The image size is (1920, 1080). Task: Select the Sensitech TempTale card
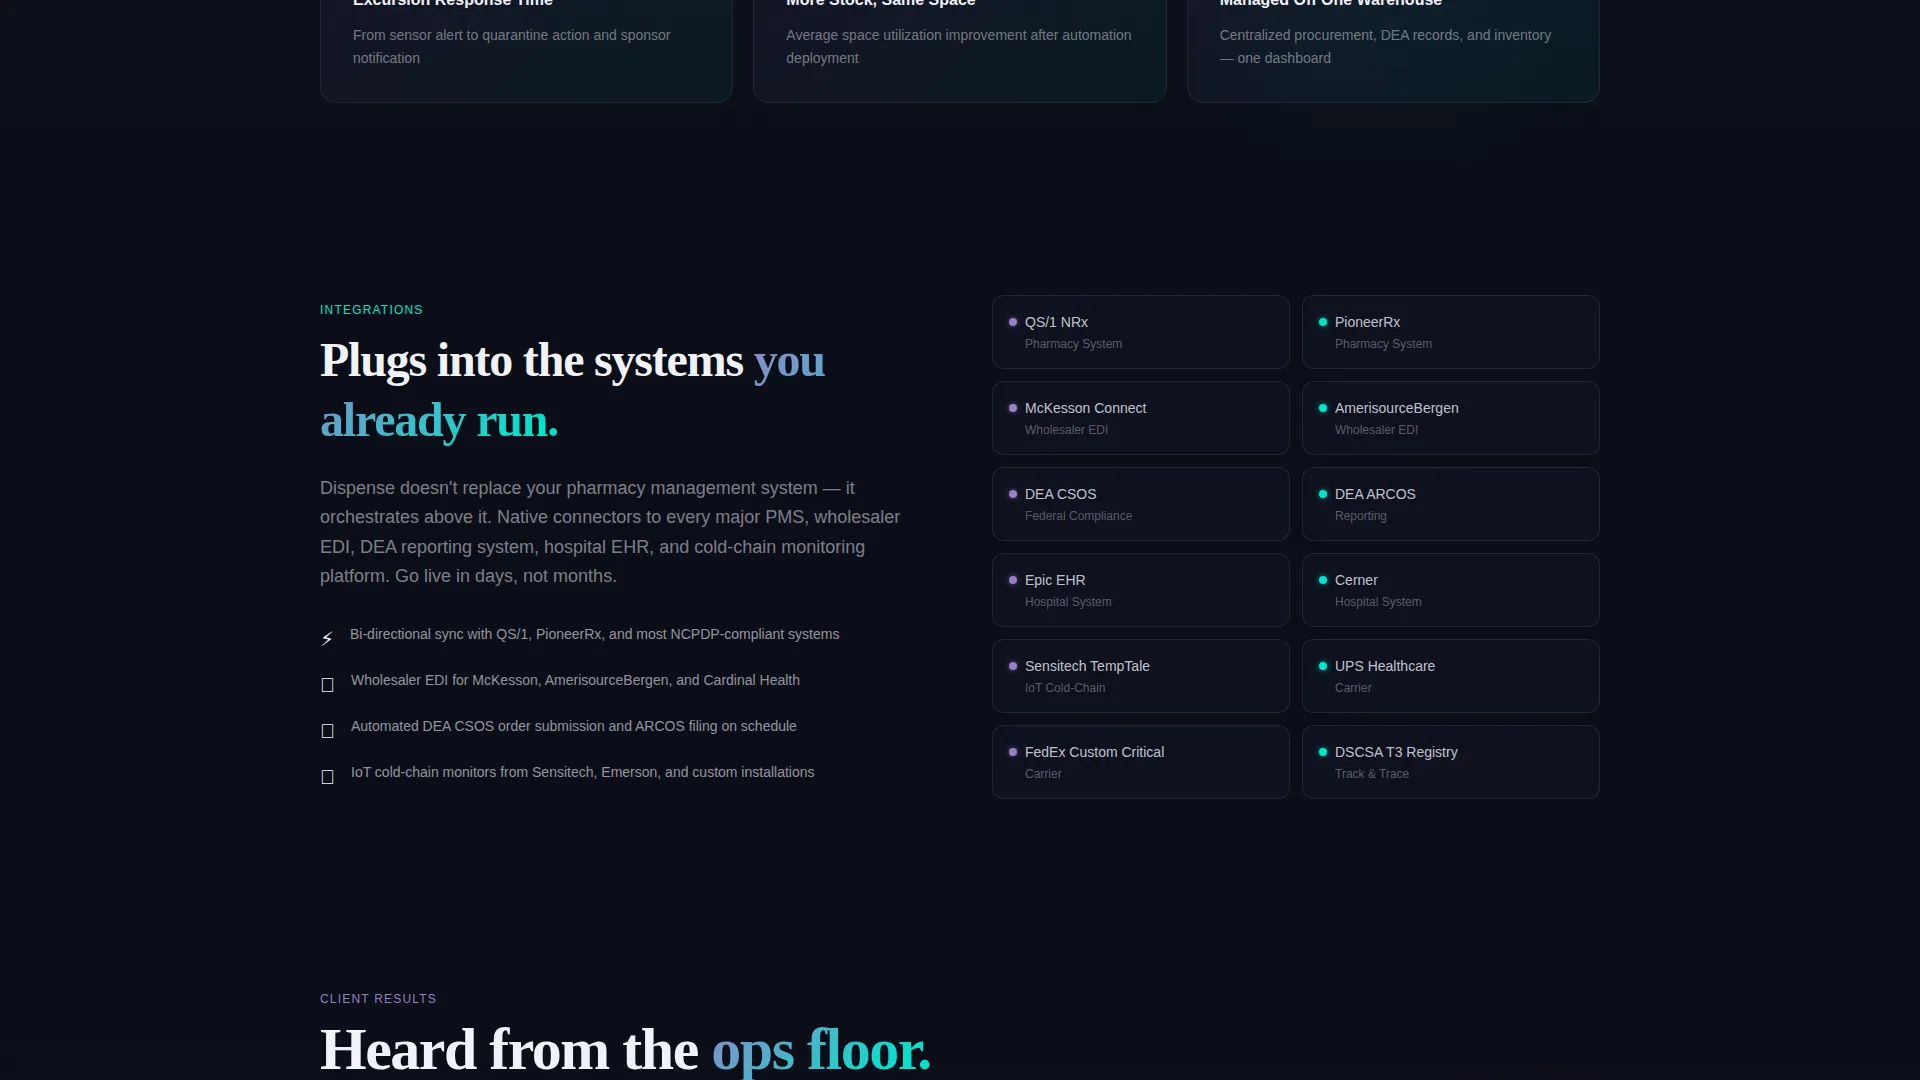coord(1140,676)
